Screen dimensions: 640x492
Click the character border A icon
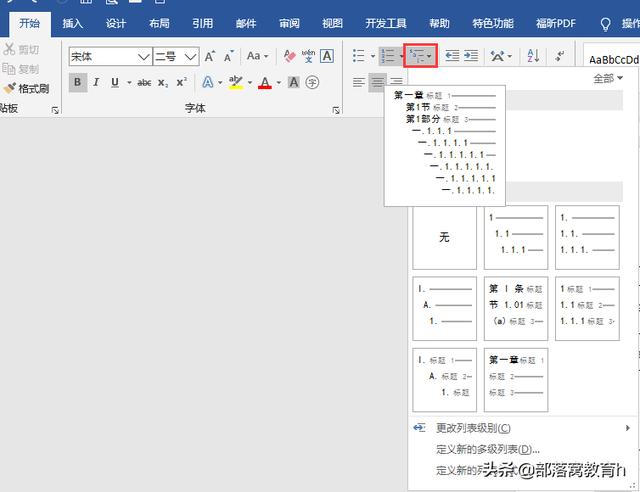coord(327,56)
